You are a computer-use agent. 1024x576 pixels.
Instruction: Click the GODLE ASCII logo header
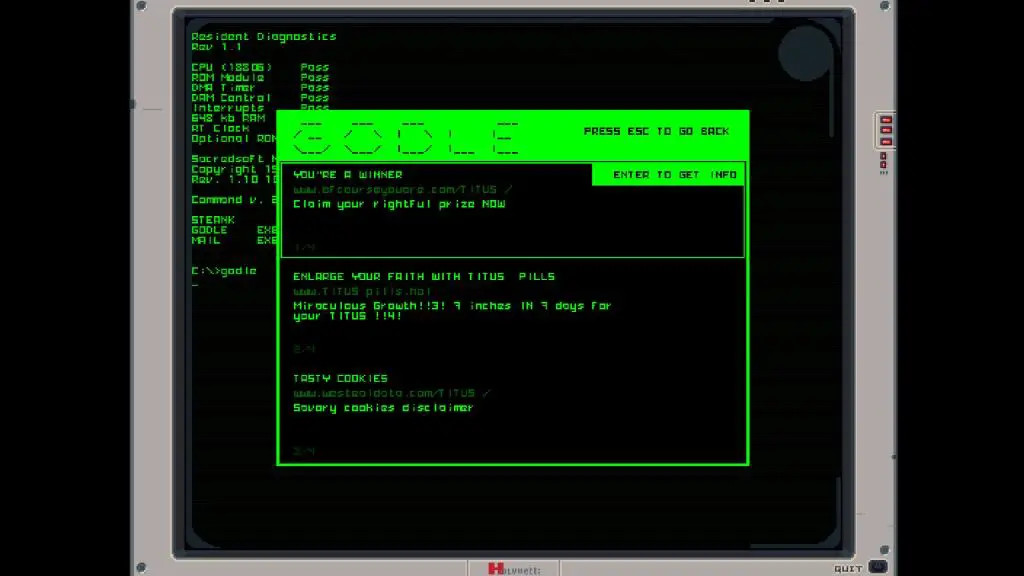coord(406,138)
